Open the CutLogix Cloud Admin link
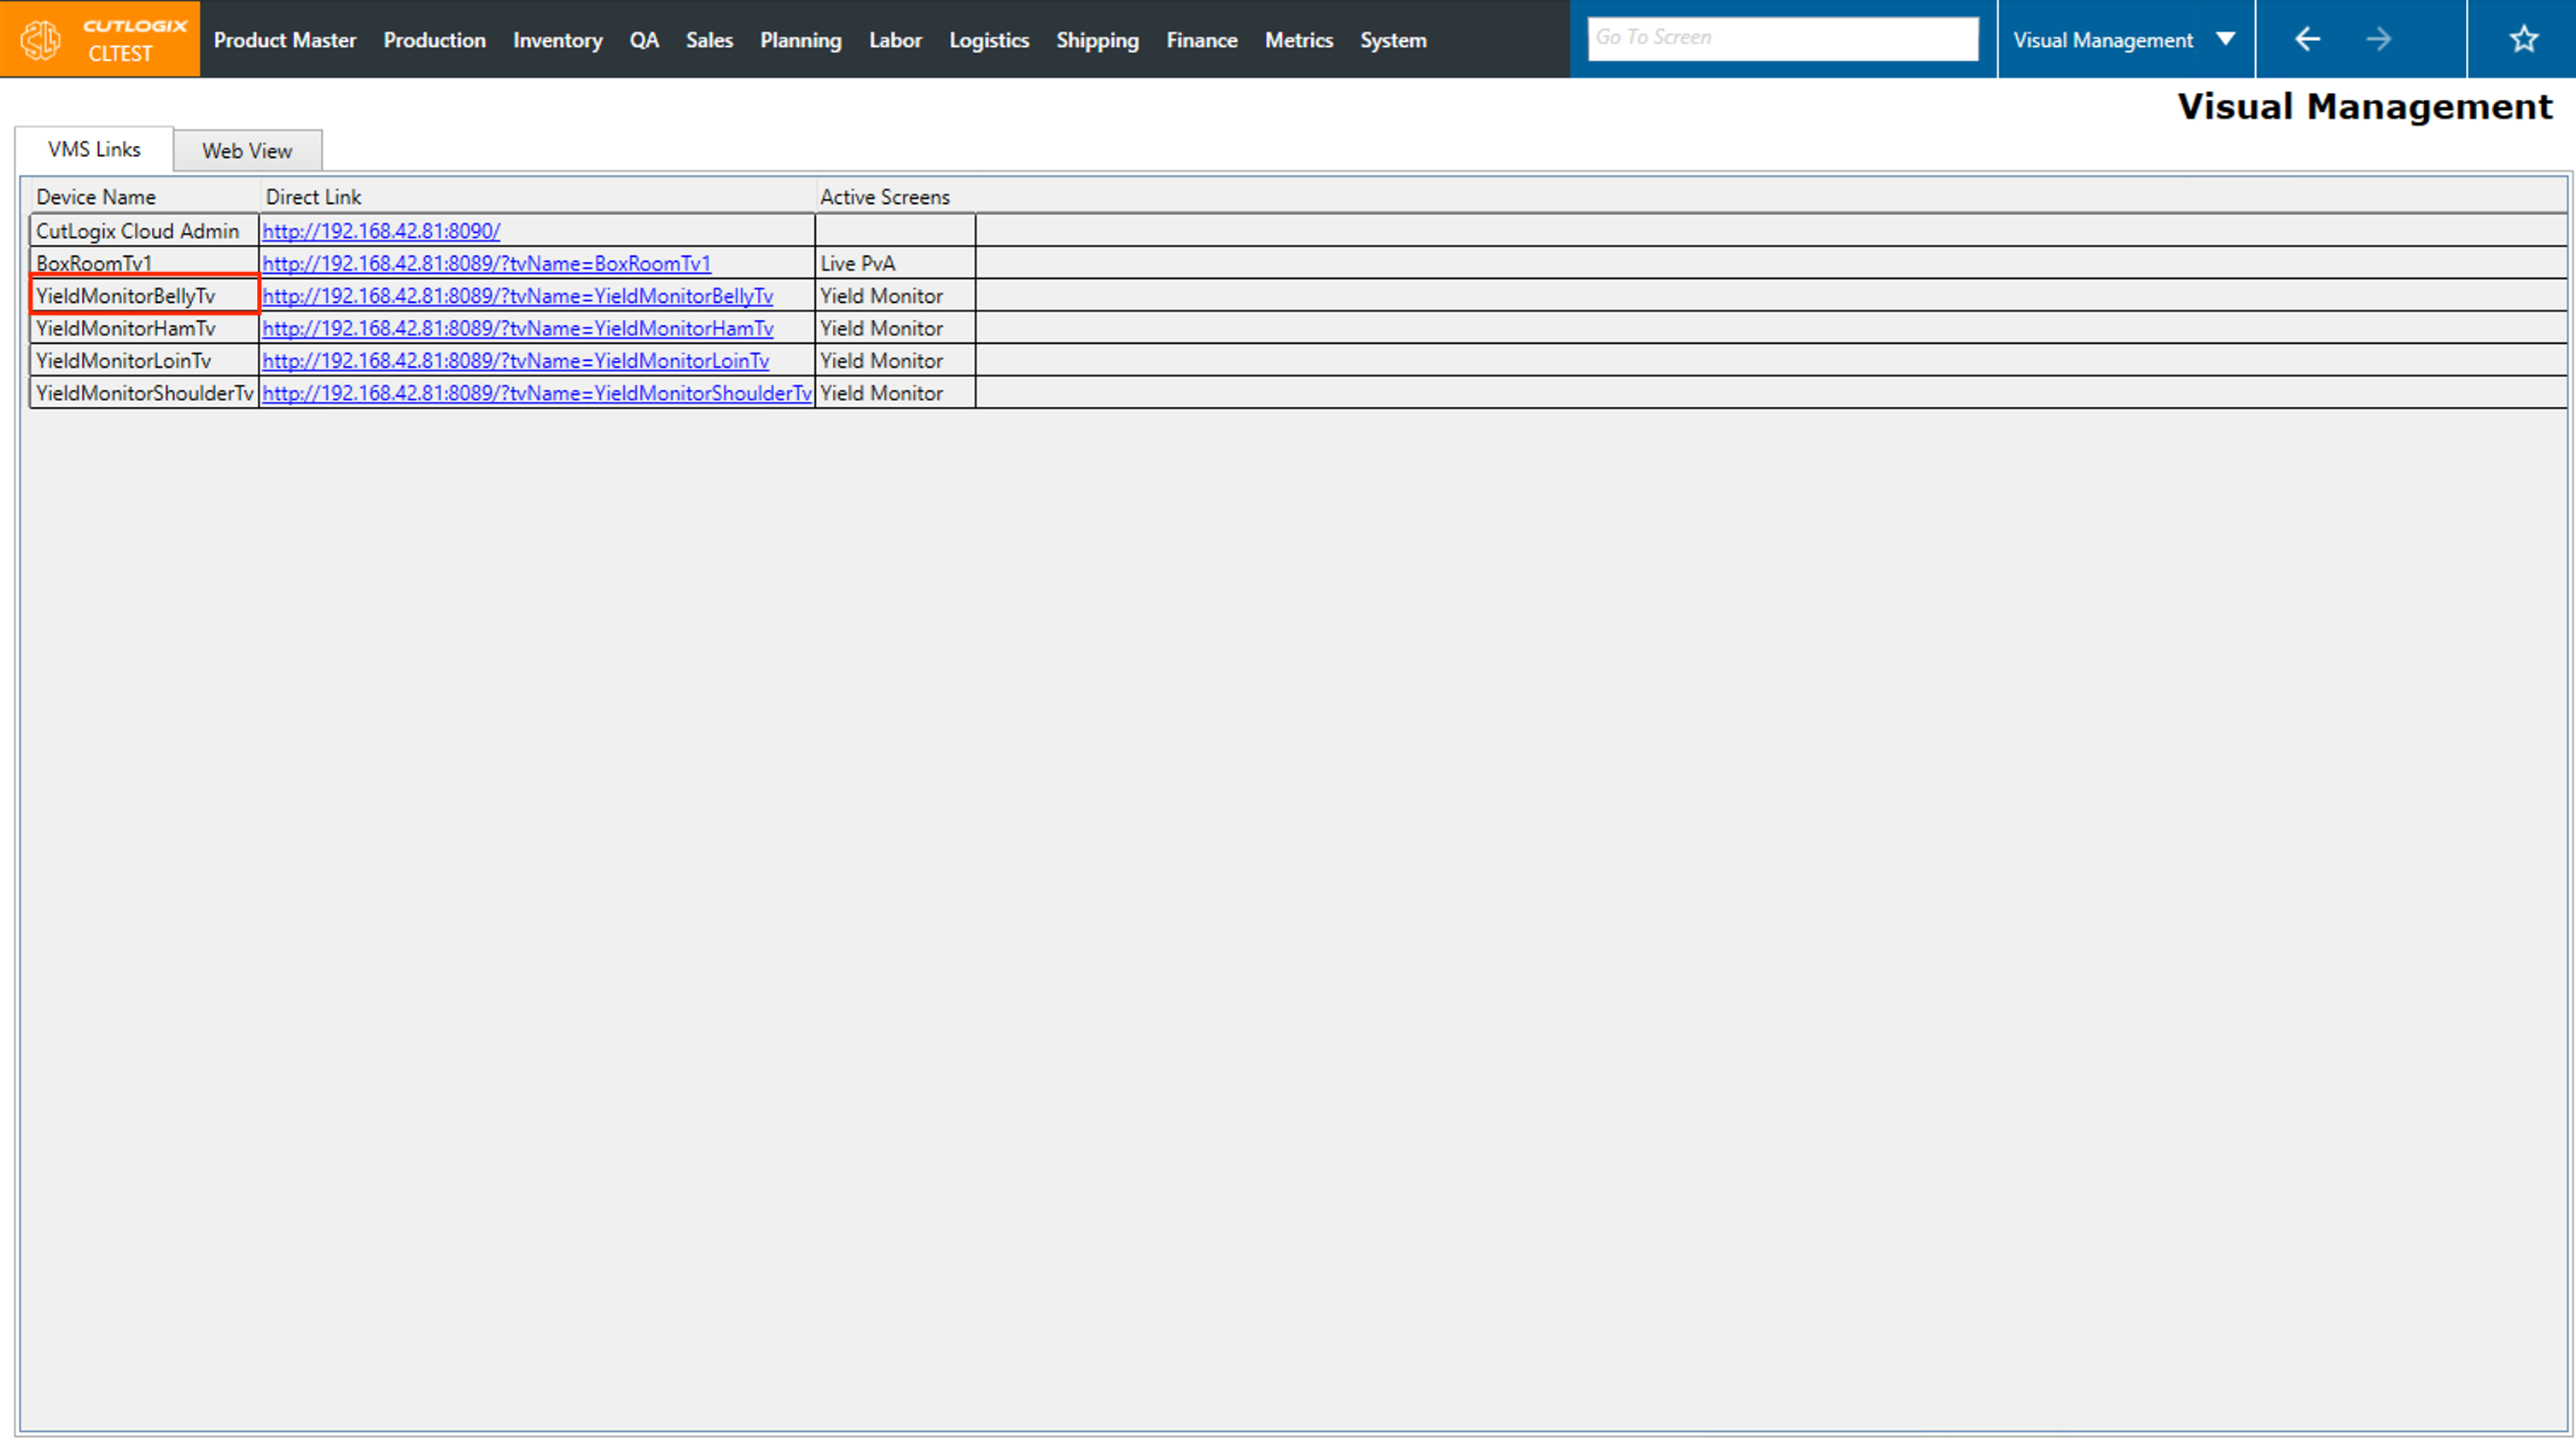 tap(381, 231)
